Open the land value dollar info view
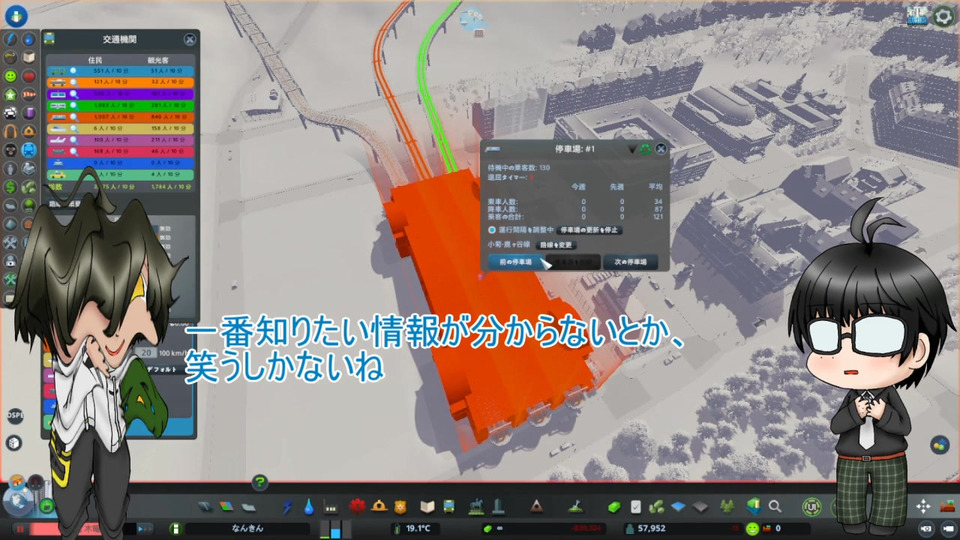960x540 pixels. click(11, 186)
